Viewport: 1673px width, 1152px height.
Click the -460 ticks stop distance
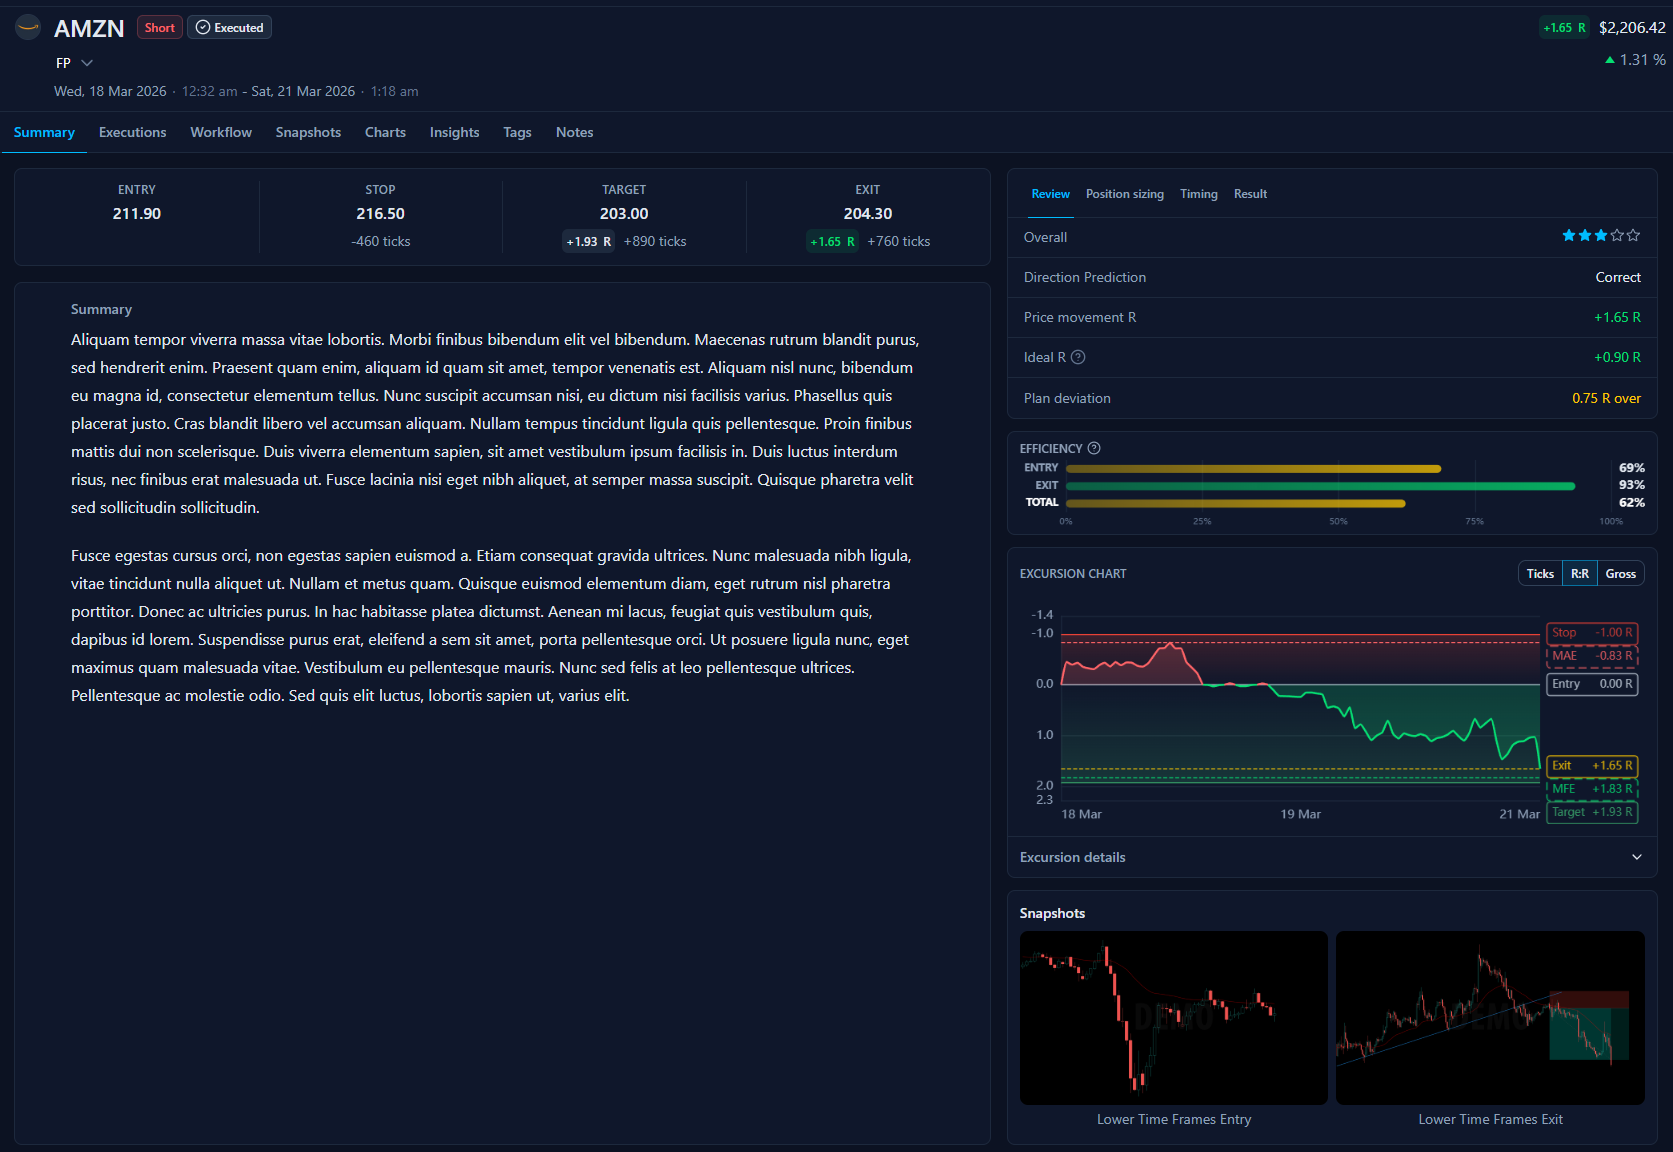pos(381,241)
